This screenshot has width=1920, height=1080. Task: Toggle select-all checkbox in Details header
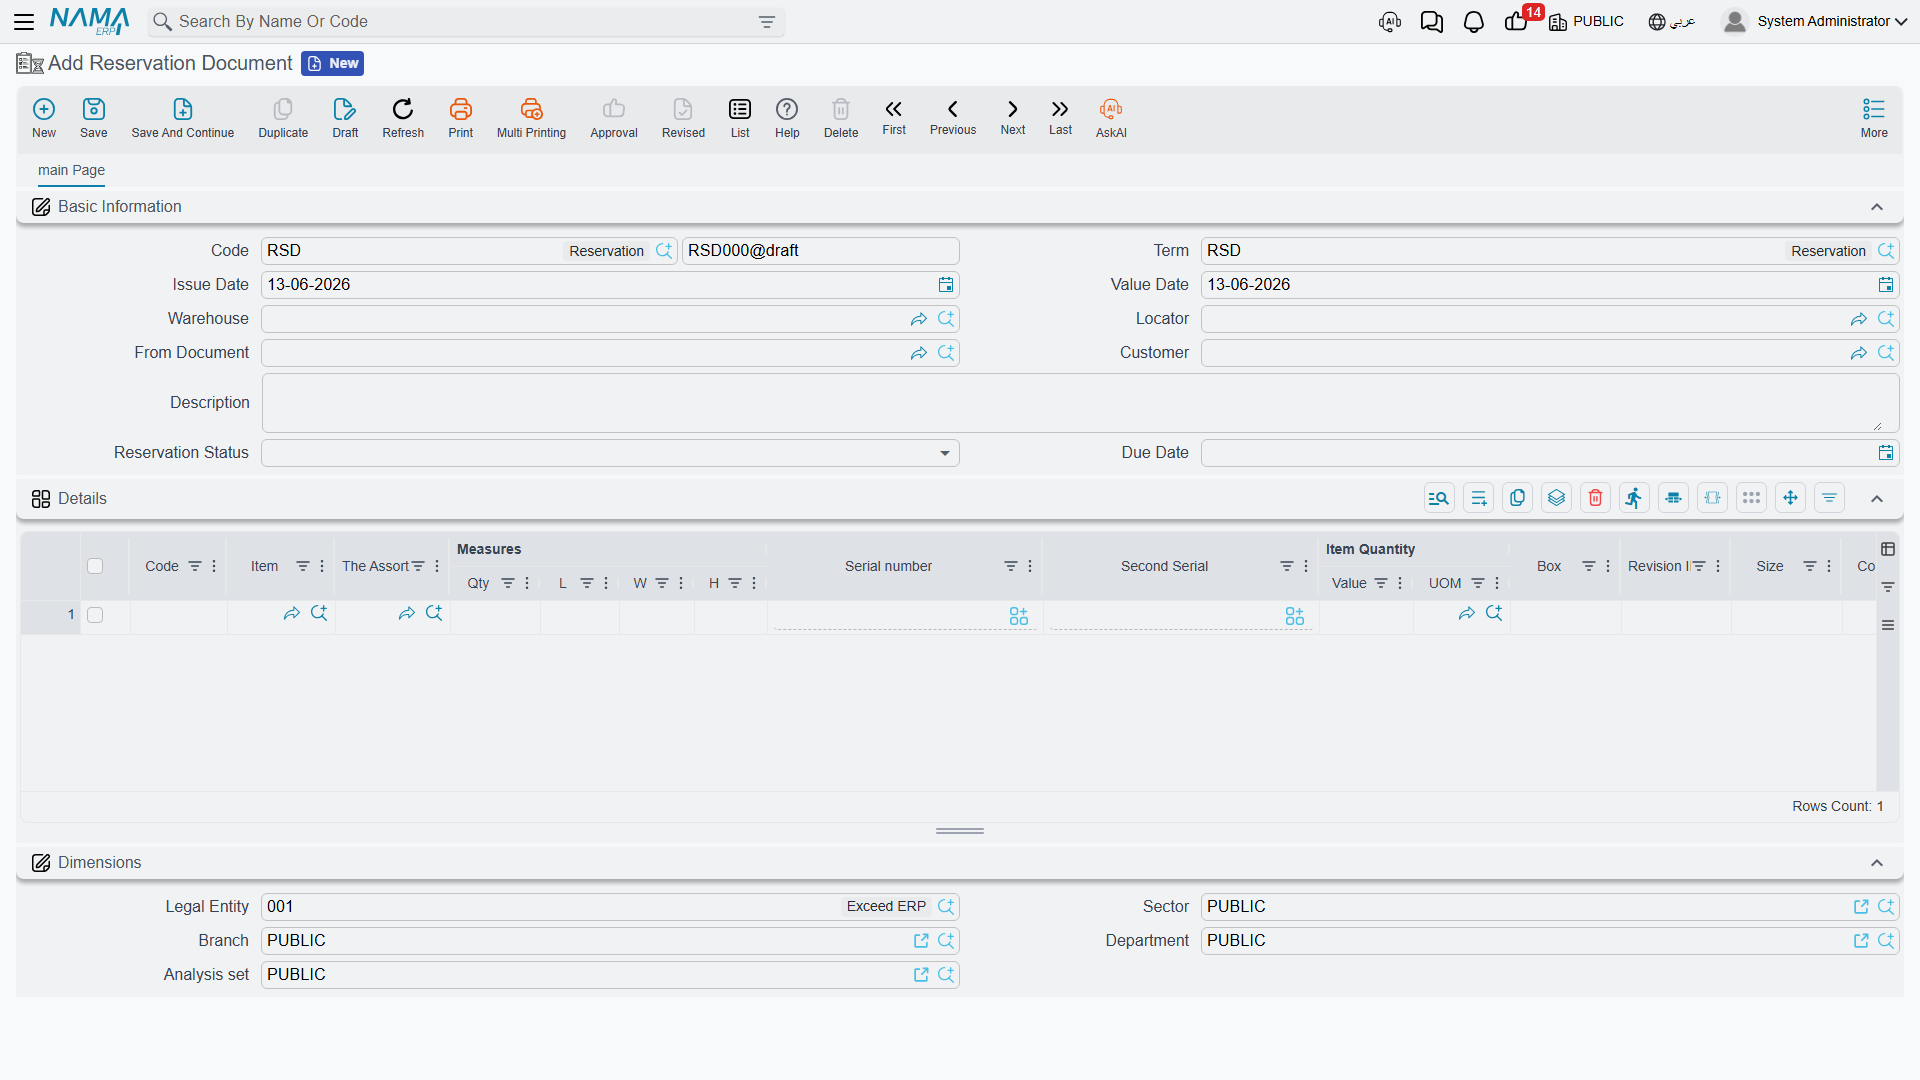95,566
